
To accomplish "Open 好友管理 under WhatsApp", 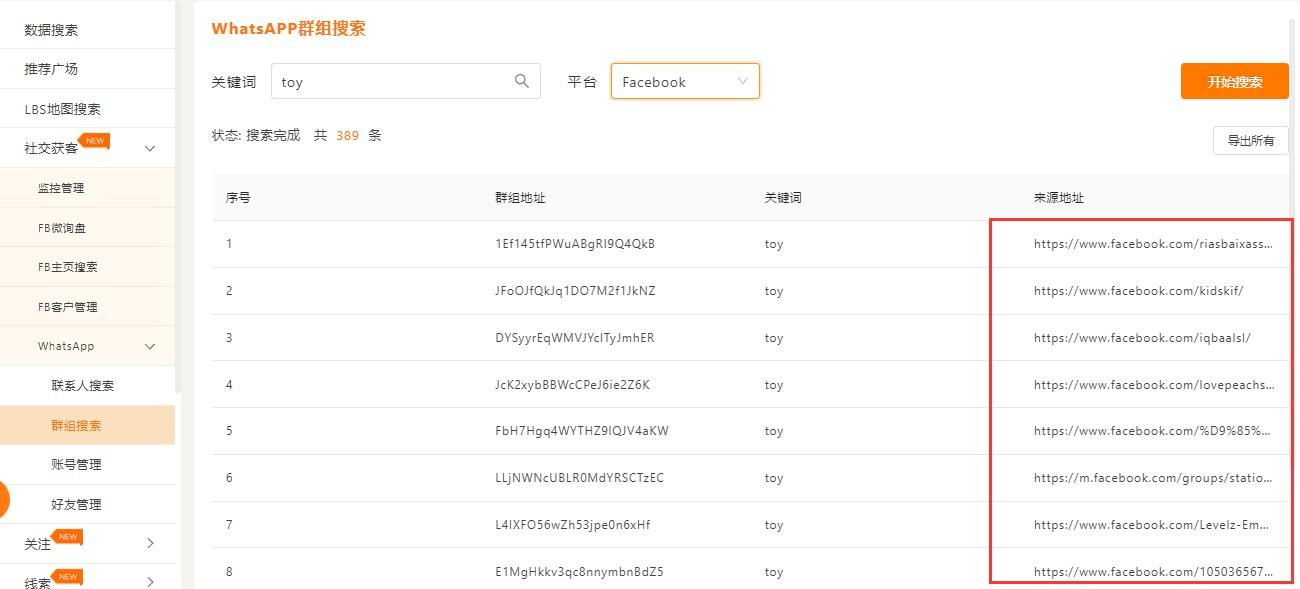I will coord(77,504).
